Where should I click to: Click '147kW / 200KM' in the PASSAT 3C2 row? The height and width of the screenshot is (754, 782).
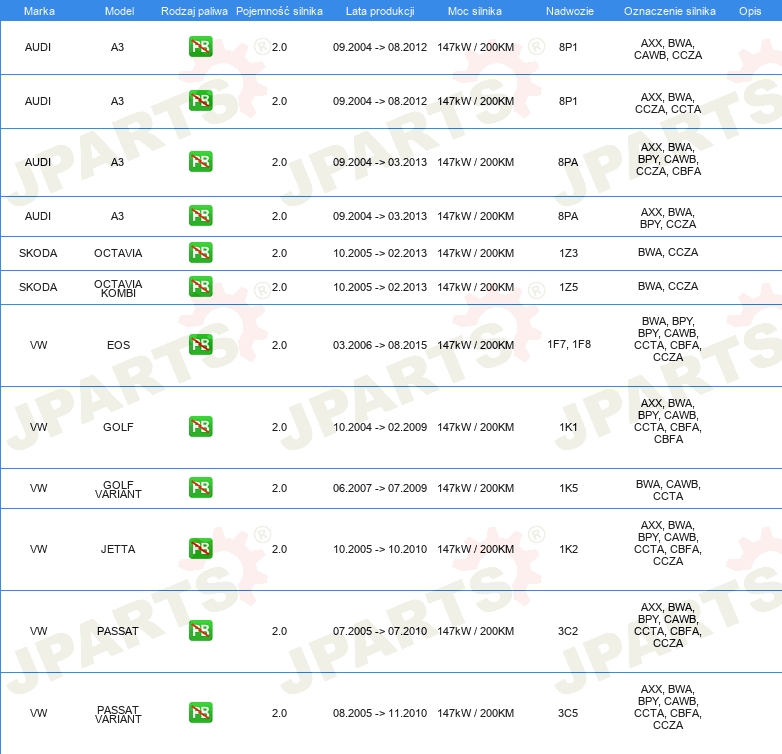(476, 631)
